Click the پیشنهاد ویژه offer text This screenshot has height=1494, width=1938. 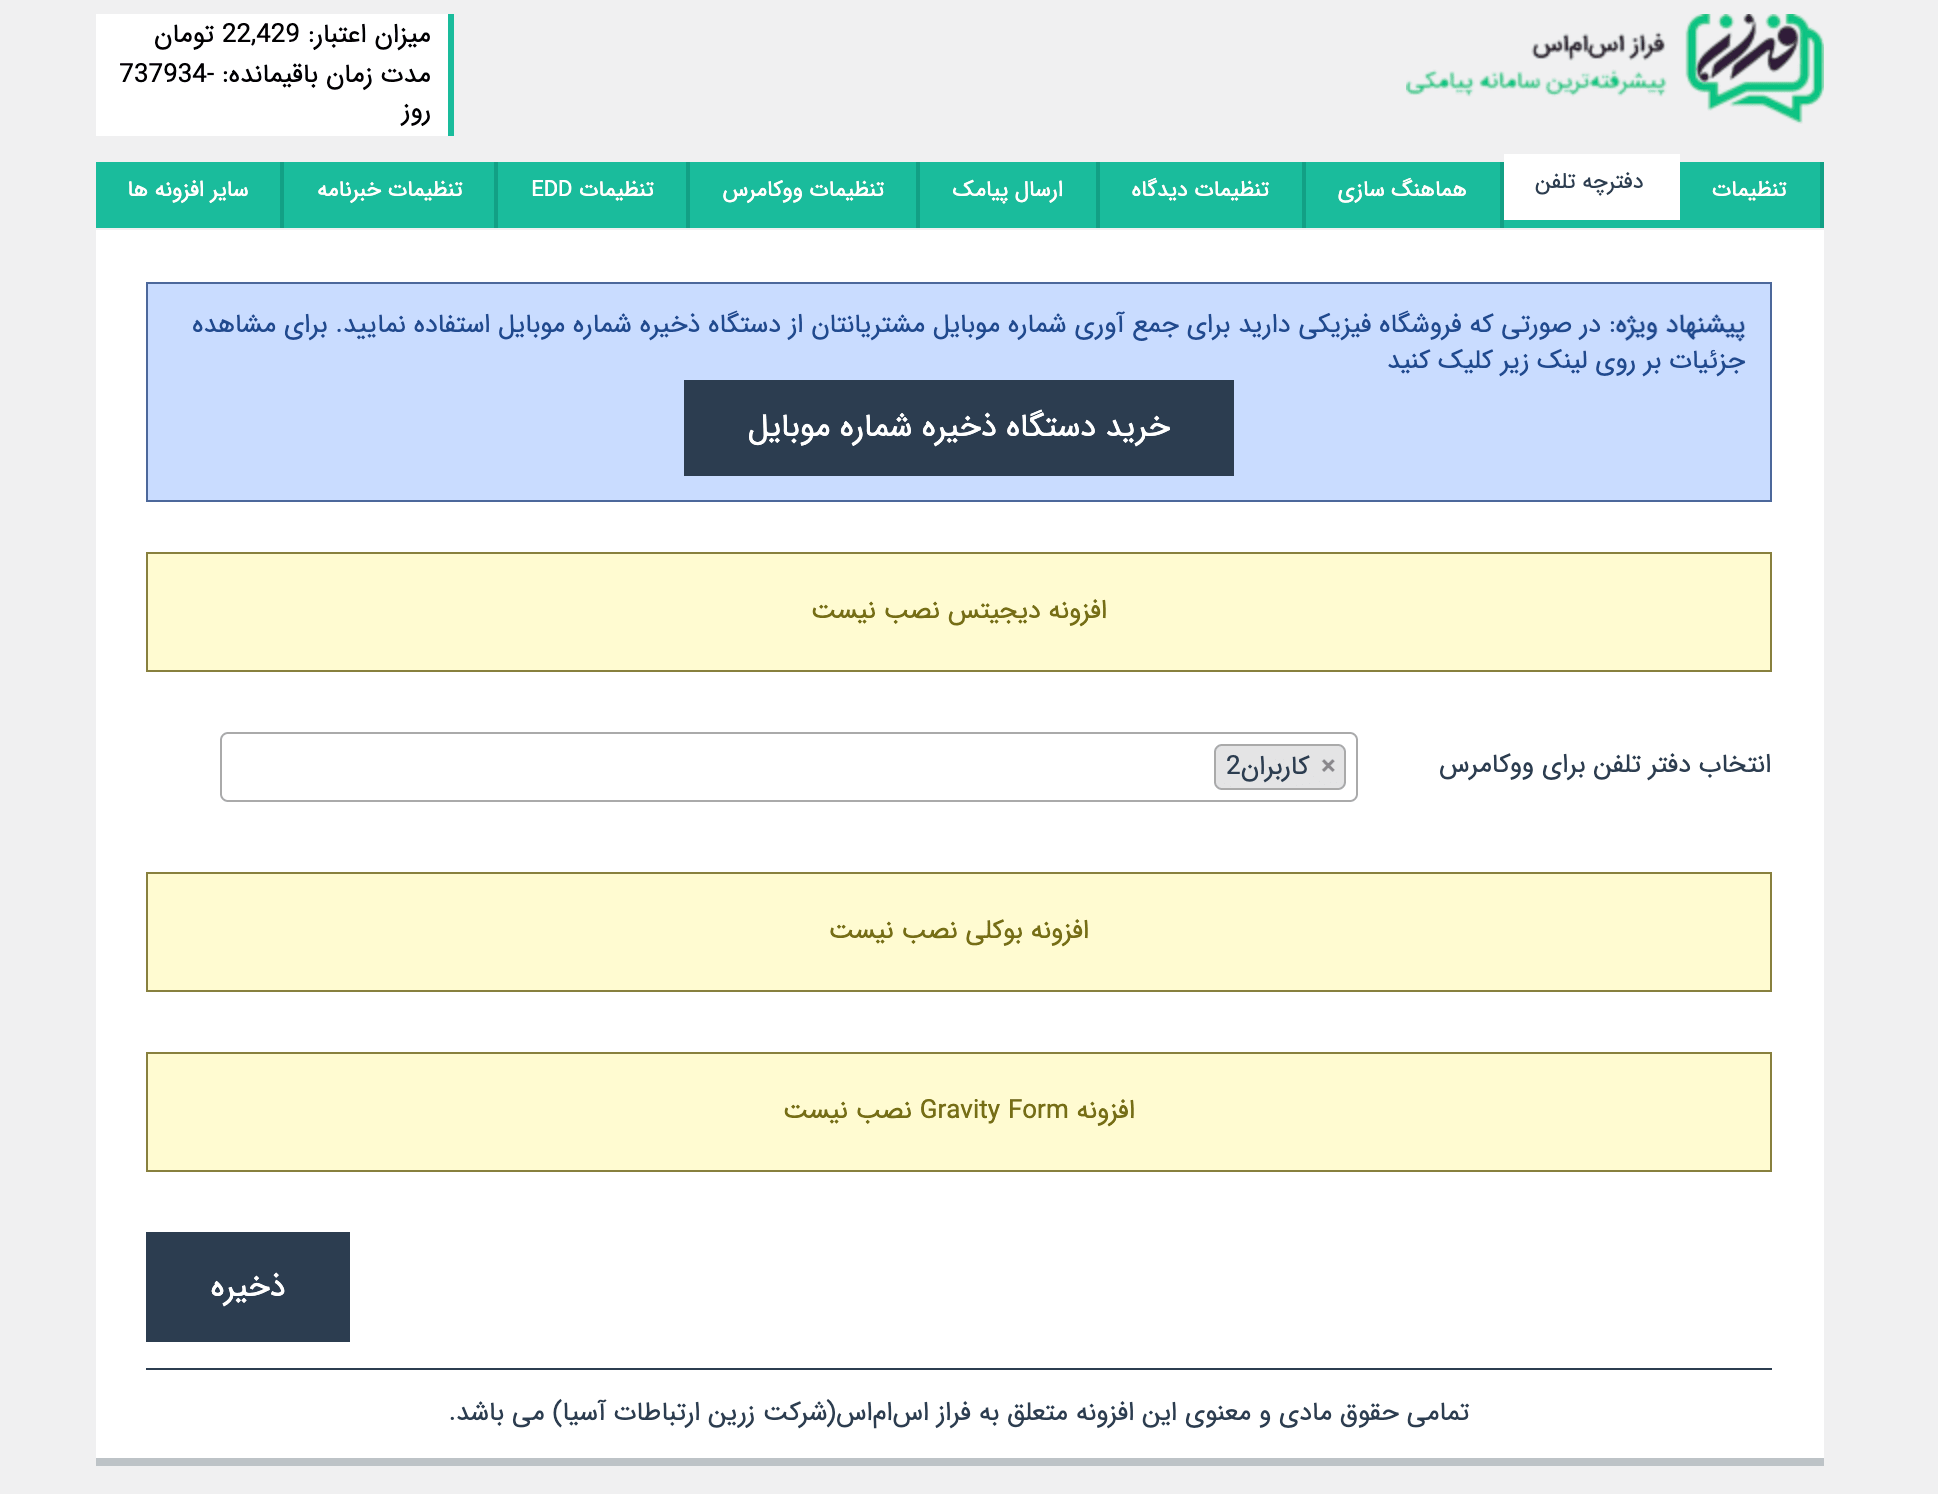tap(969, 342)
